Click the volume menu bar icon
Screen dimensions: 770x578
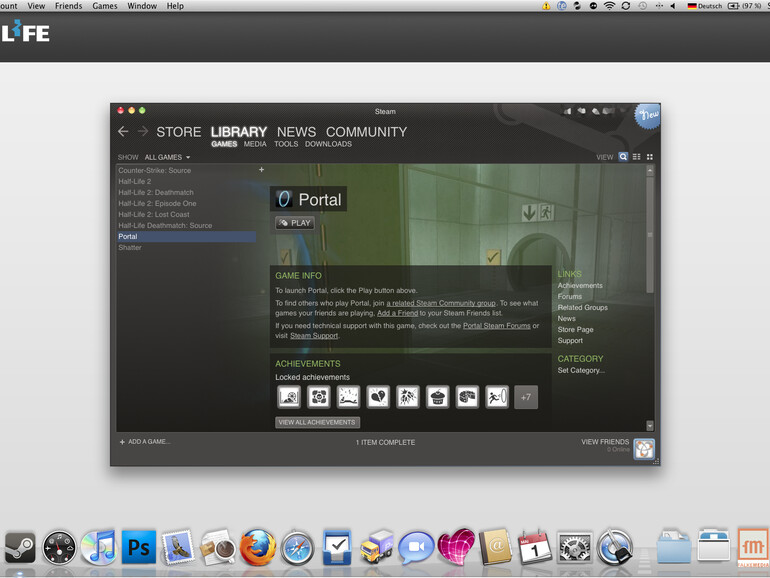coord(673,6)
